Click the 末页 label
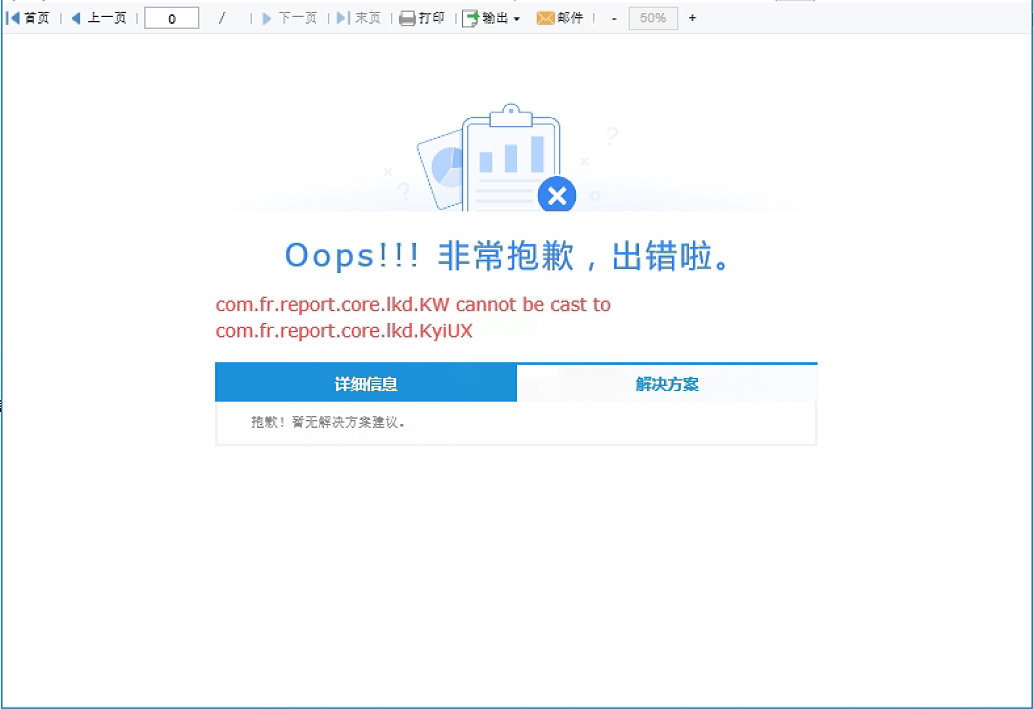 pyautogui.click(x=368, y=18)
